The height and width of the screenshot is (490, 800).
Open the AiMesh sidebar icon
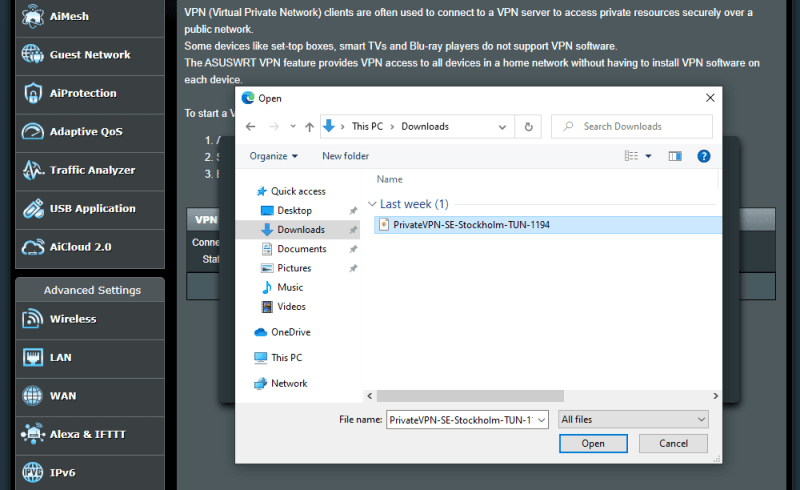tap(33, 16)
